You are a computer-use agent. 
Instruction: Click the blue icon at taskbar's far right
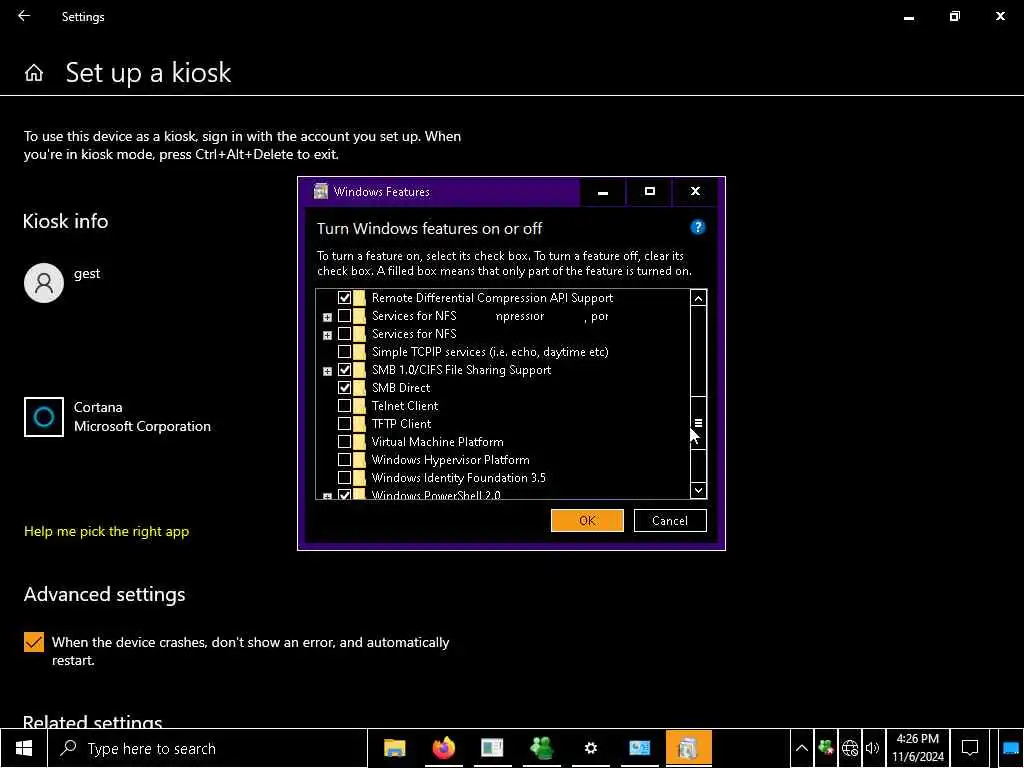pyautogui.click(x=1011, y=748)
